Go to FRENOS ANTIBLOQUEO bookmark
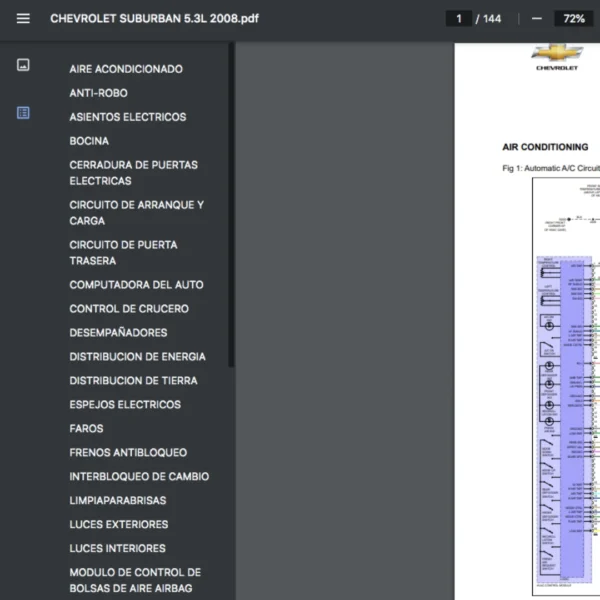Viewport: 600px width, 600px height. point(128,452)
